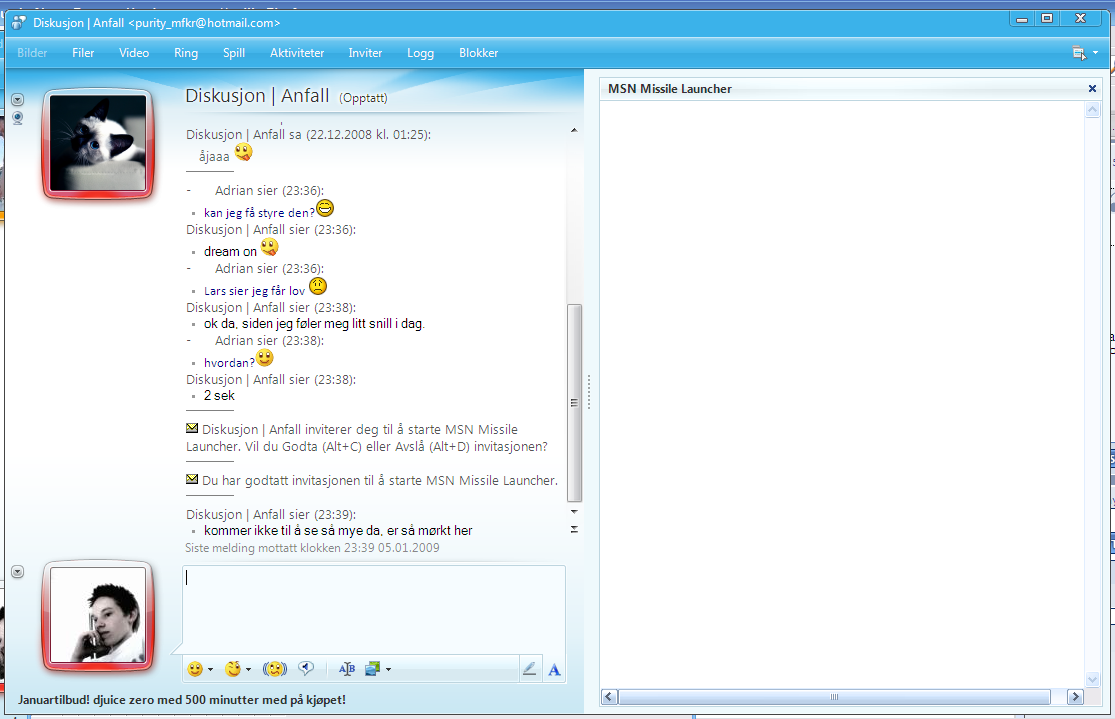Open the Bilder menu
Viewport: 1115px width, 719px height.
32,53
